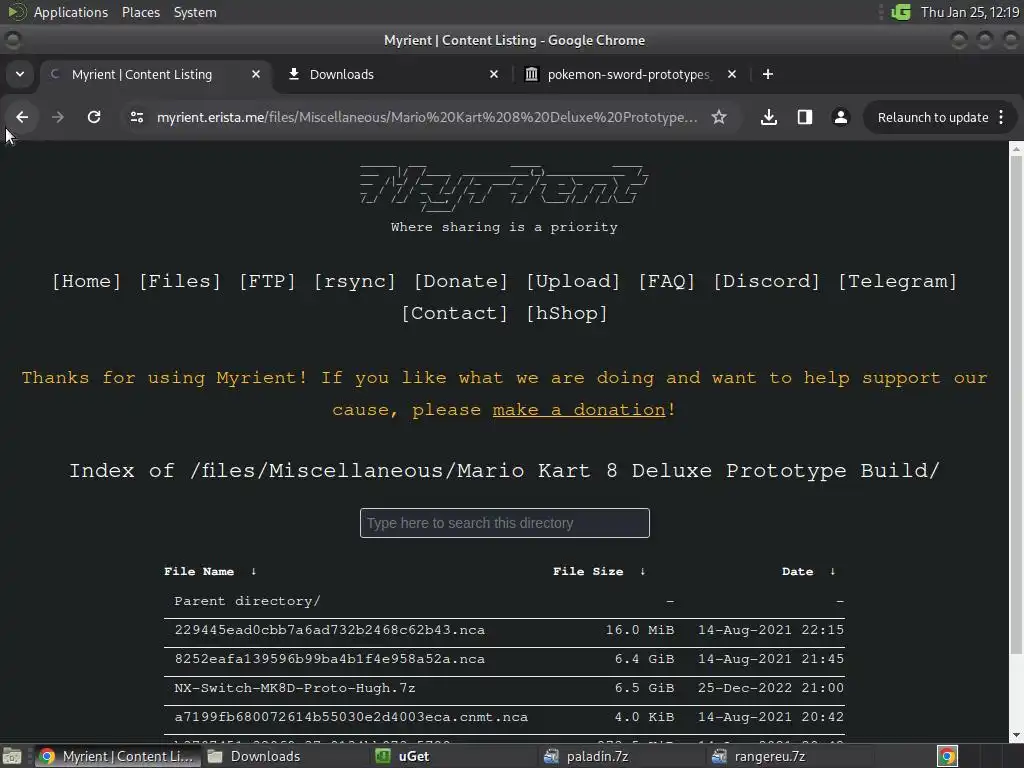The height and width of the screenshot is (768, 1024).
Task: Click the Chrome icon at taskbar right
Action: 948,756
